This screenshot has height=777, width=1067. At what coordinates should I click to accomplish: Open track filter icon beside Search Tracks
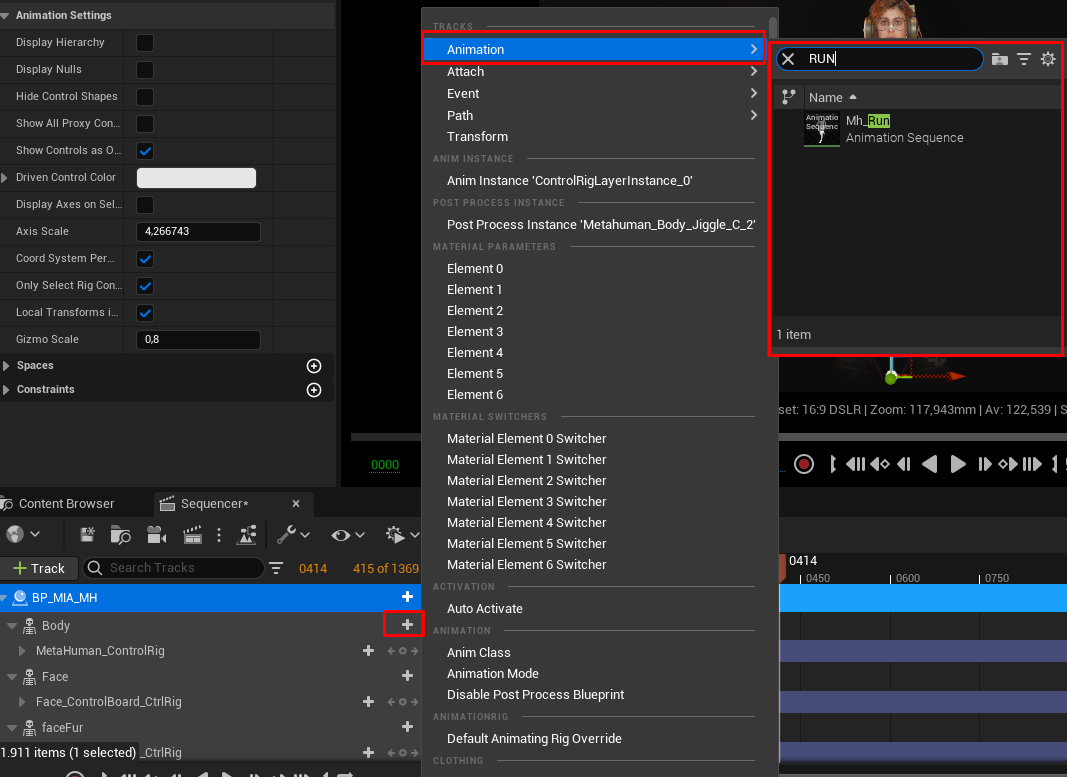(277, 568)
